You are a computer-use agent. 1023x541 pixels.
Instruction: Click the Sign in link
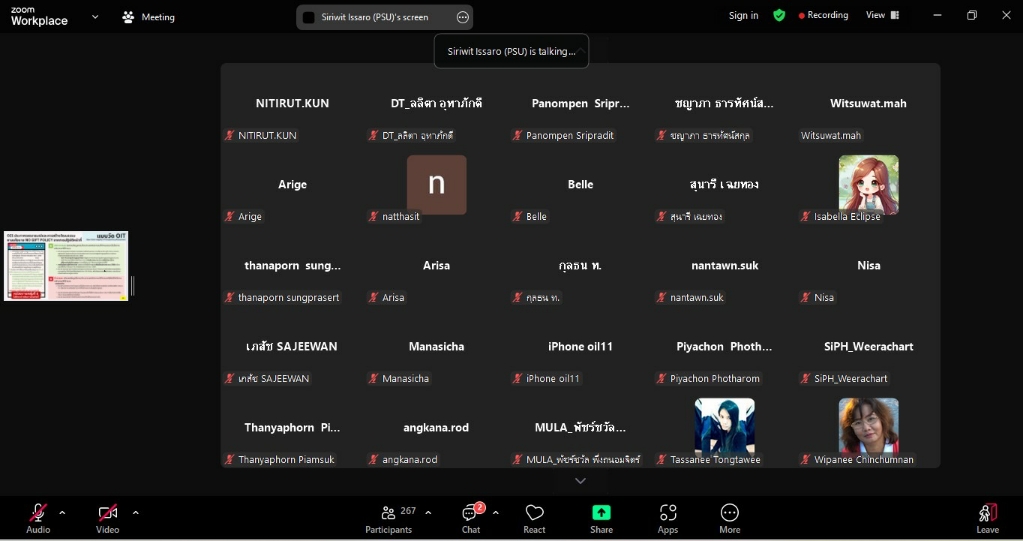pos(743,16)
